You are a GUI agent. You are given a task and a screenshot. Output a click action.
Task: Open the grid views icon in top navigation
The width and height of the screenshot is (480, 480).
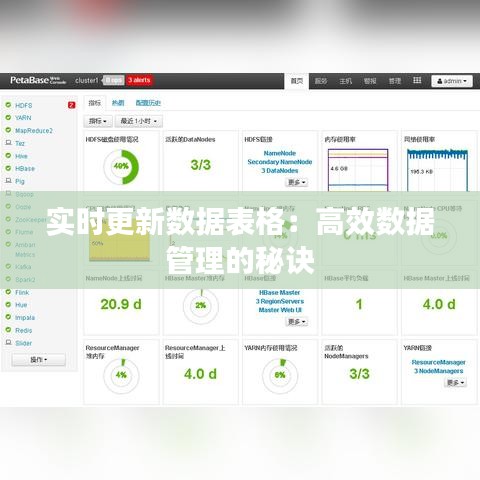tap(417, 80)
